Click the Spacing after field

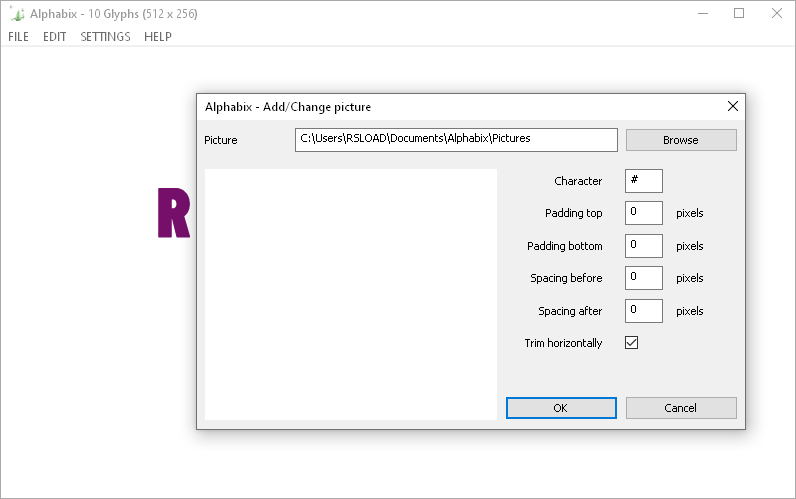click(x=644, y=311)
